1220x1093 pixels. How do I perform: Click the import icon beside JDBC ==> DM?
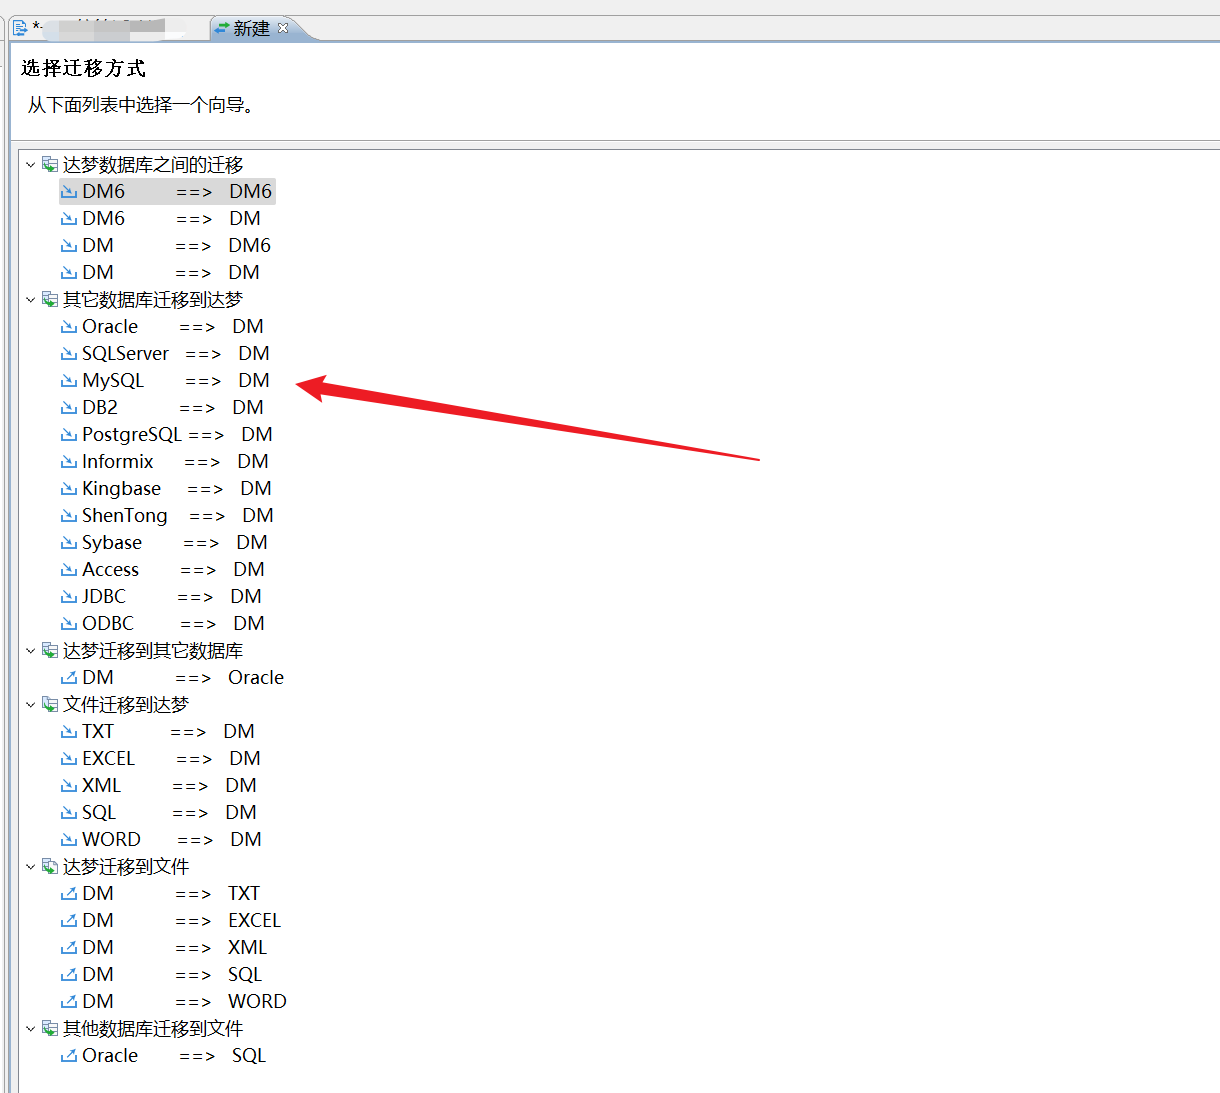[69, 596]
